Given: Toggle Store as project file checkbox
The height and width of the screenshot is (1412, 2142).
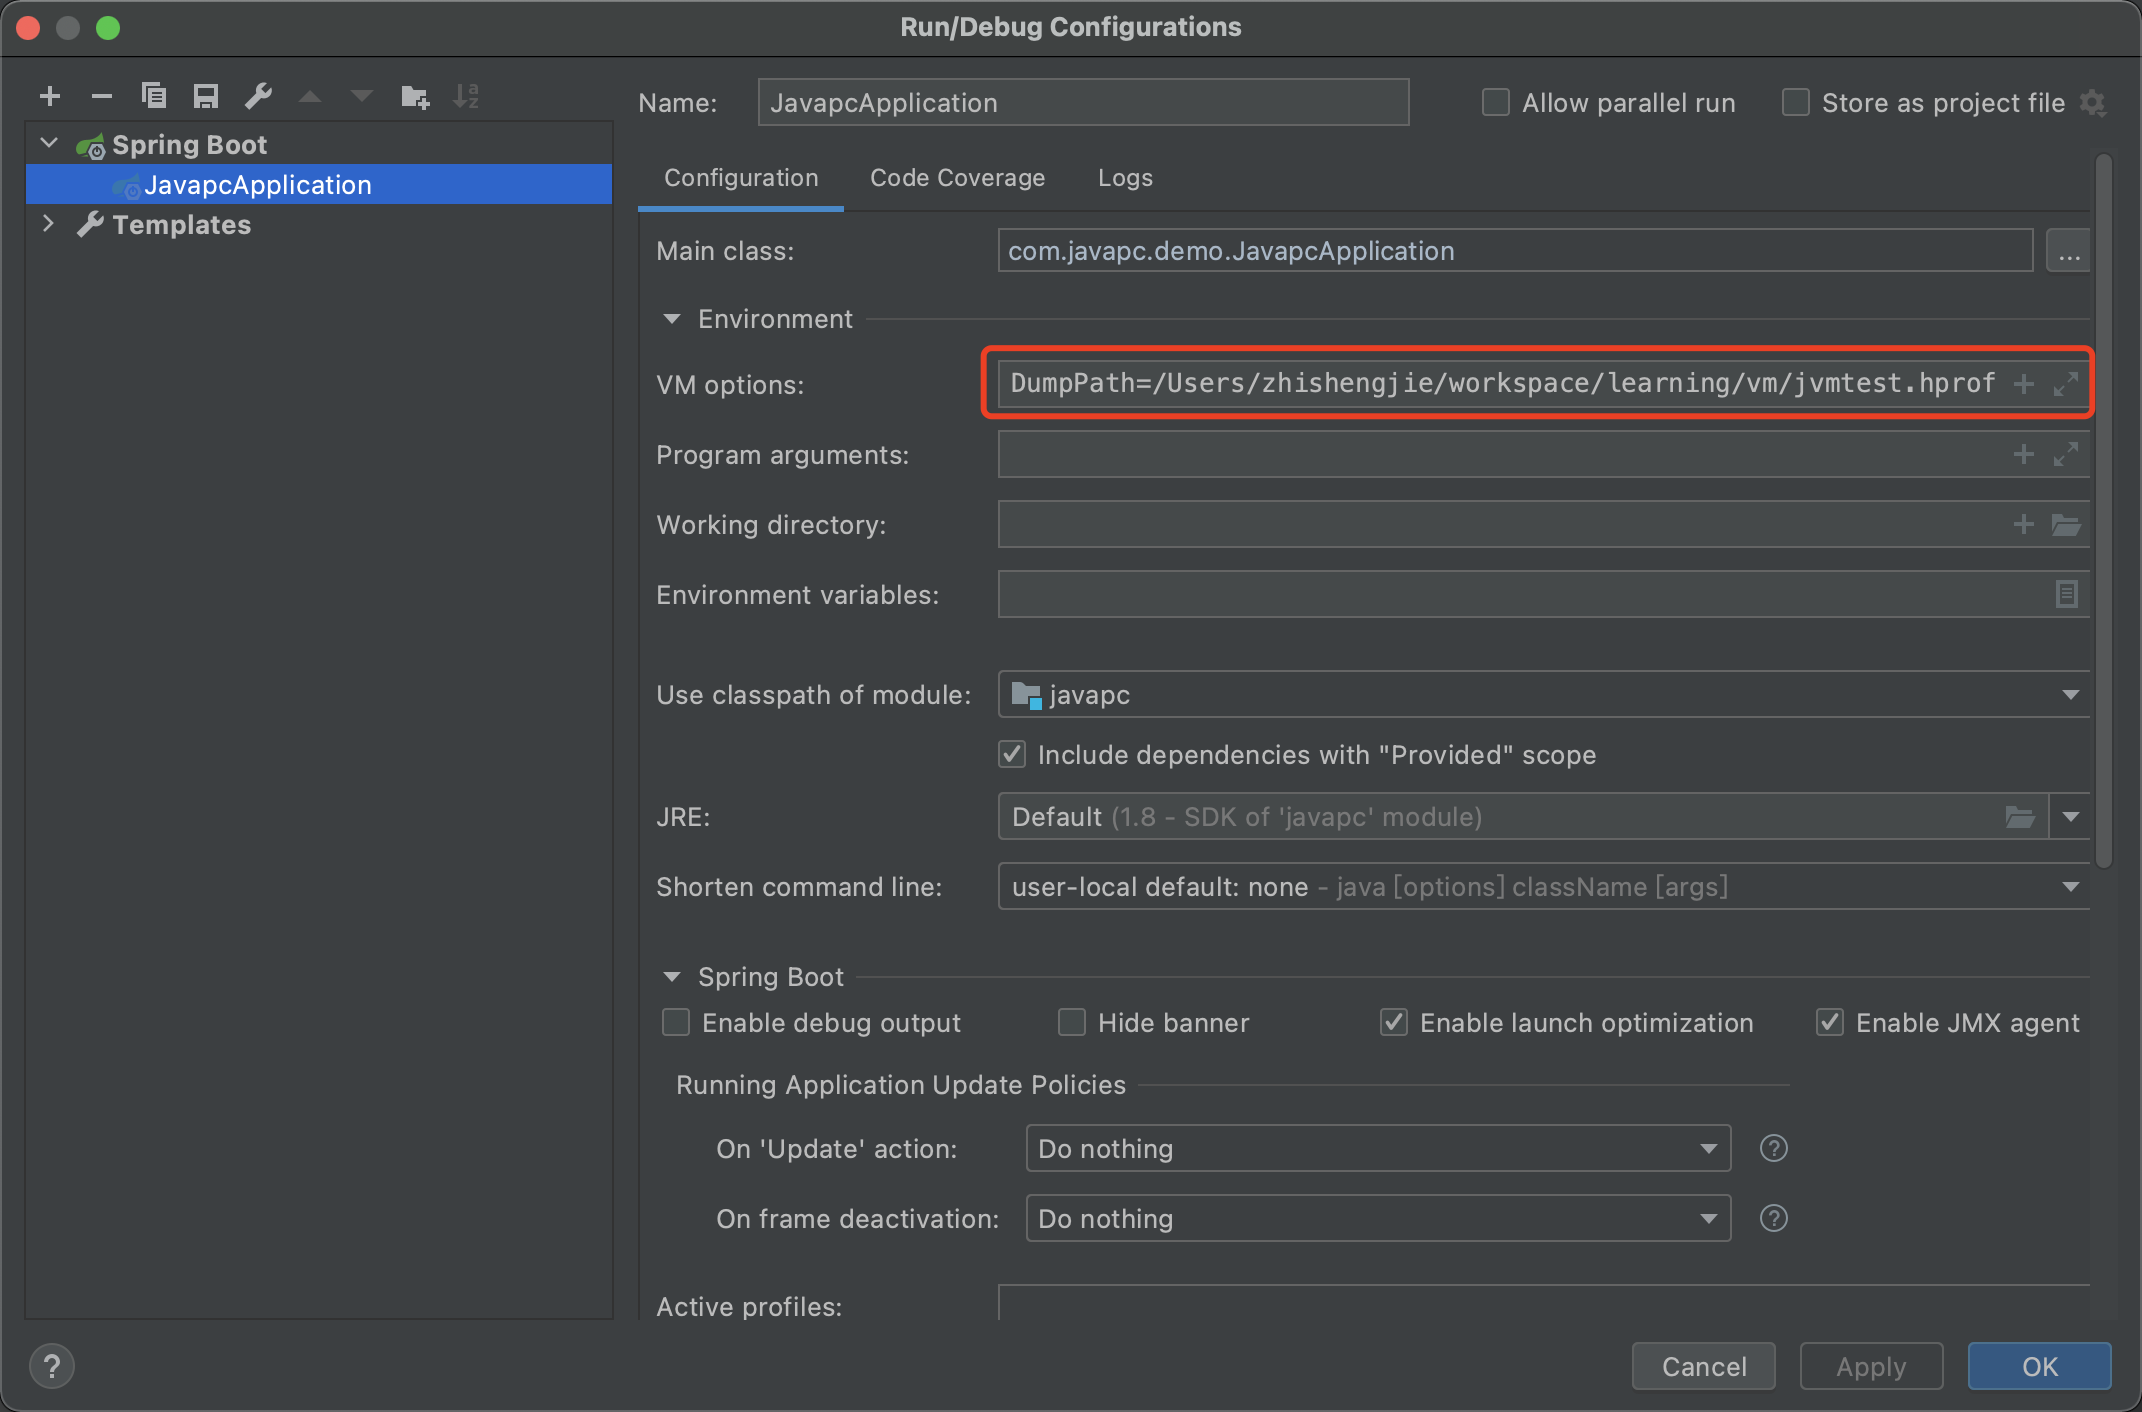Looking at the screenshot, I should pyautogui.click(x=1796, y=103).
